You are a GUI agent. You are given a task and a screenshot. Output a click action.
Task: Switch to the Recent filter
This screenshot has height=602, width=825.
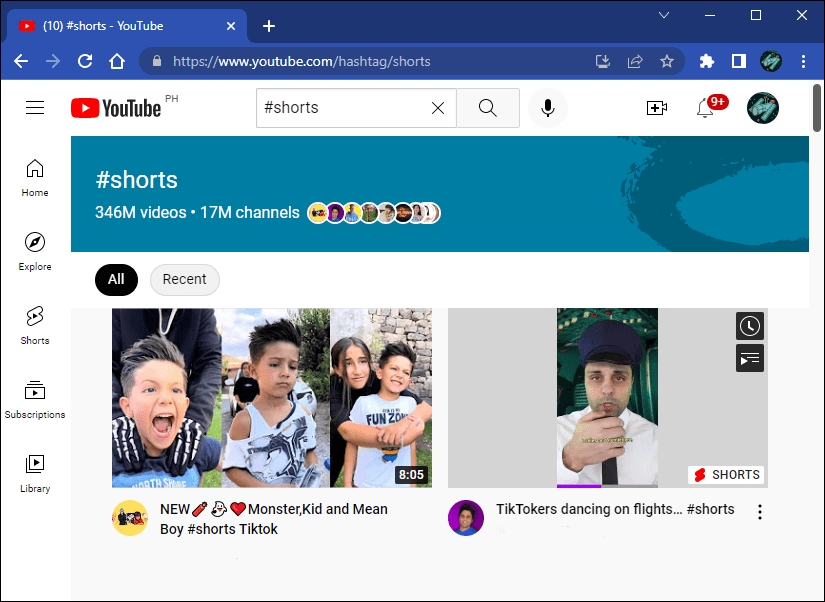point(184,280)
